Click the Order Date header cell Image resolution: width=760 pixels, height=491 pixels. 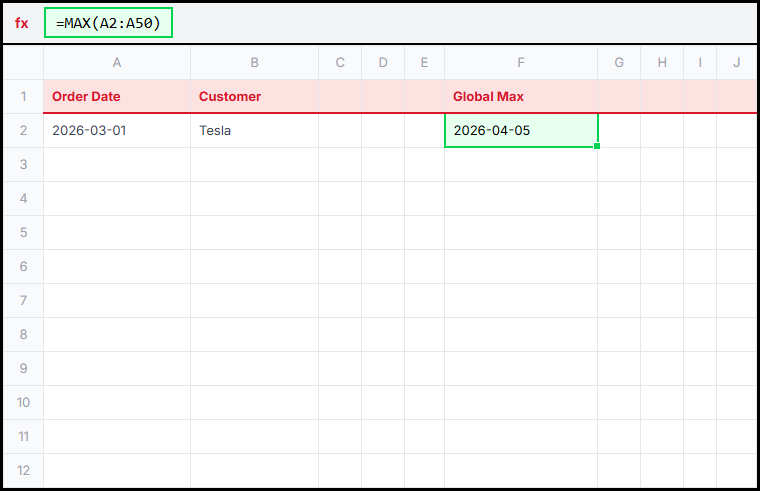117,97
